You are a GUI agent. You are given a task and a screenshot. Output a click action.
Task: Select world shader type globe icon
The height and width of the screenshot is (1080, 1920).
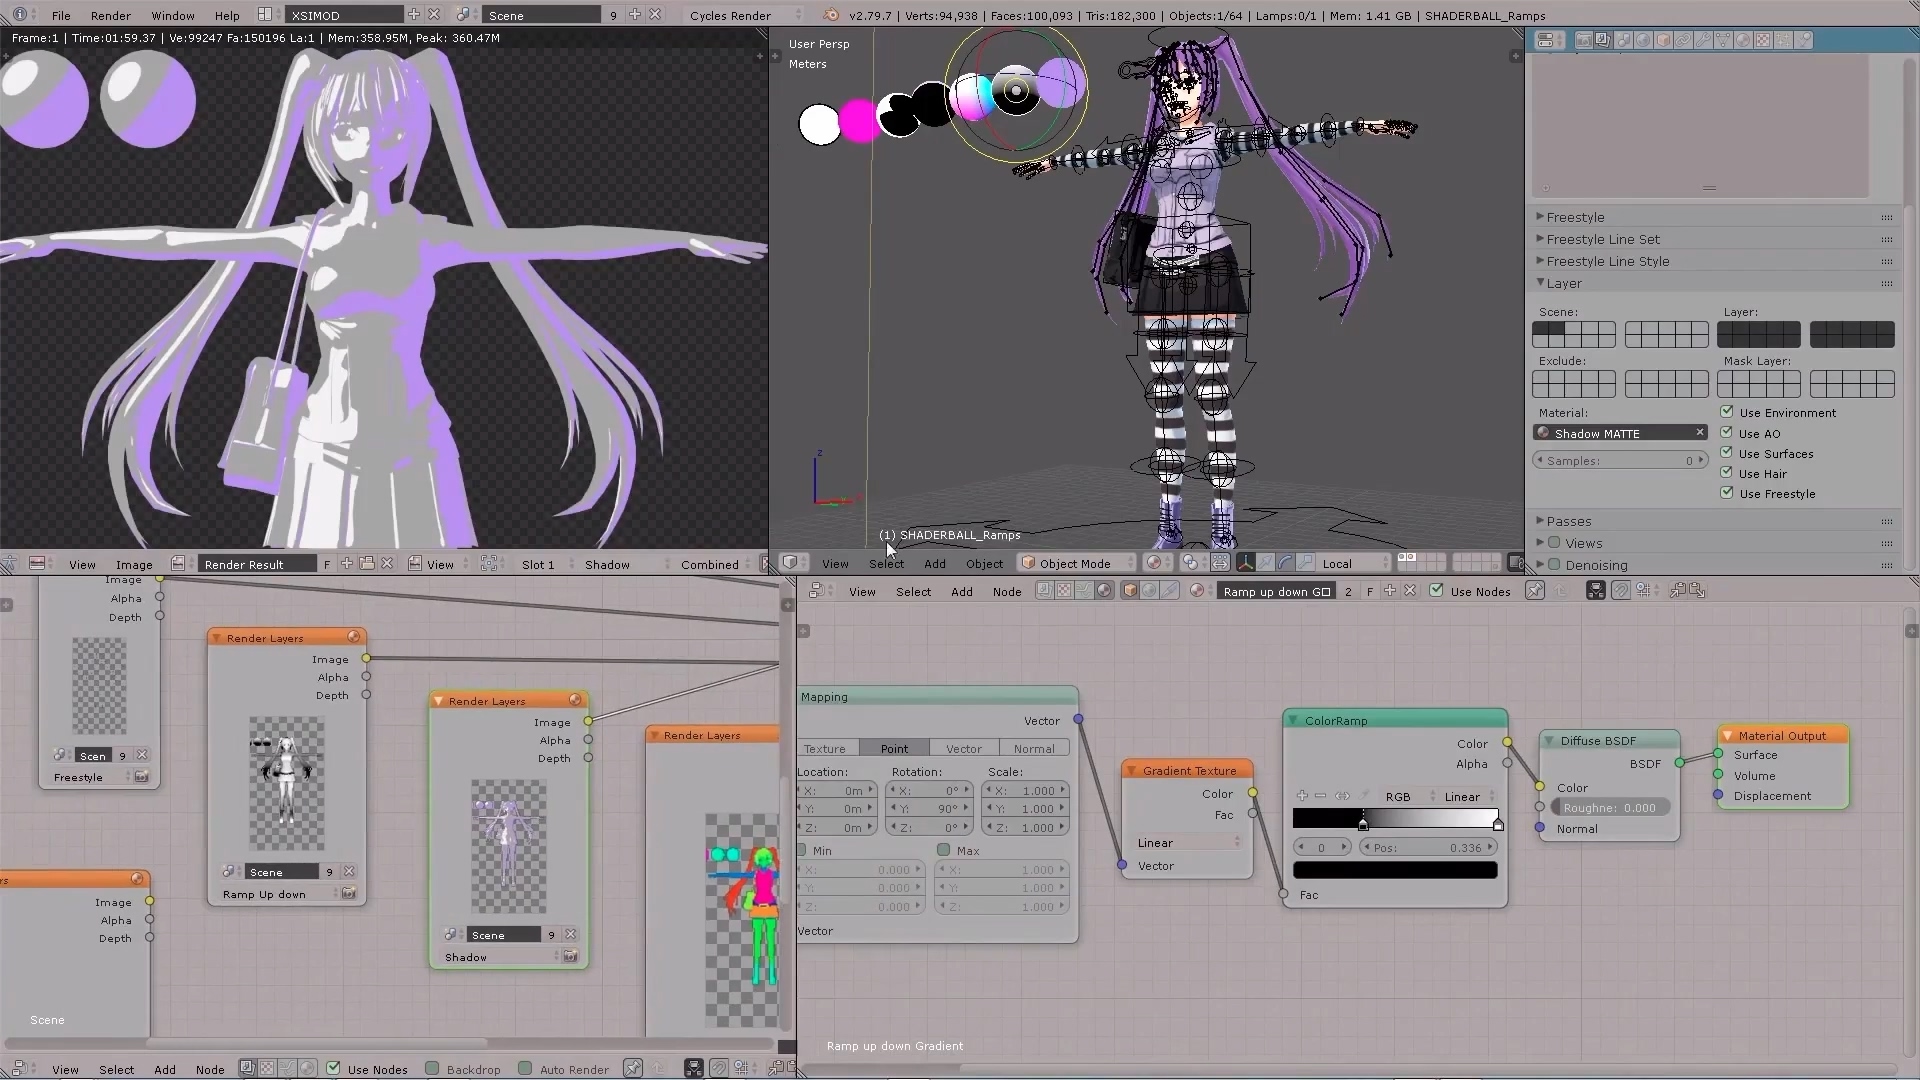tap(1149, 590)
